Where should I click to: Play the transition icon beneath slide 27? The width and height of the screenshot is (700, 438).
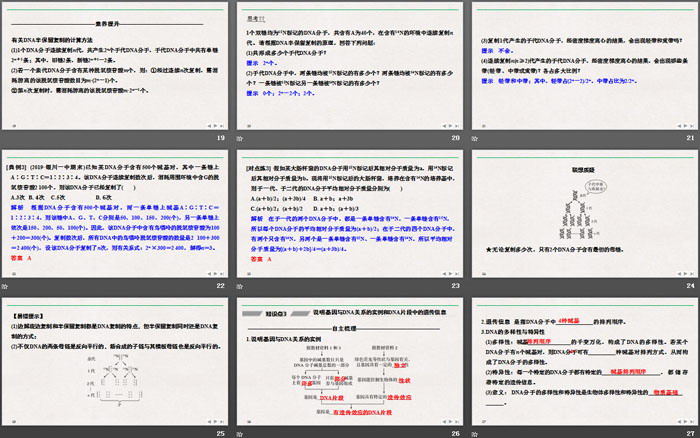point(474,433)
